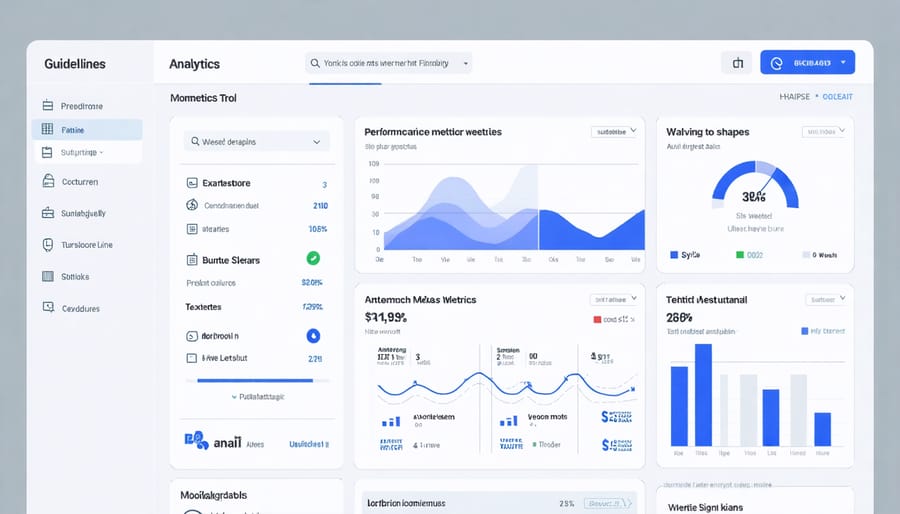The height and width of the screenshot is (514, 900).
Task: Click the Prelat oalures value
Action: [312, 283]
